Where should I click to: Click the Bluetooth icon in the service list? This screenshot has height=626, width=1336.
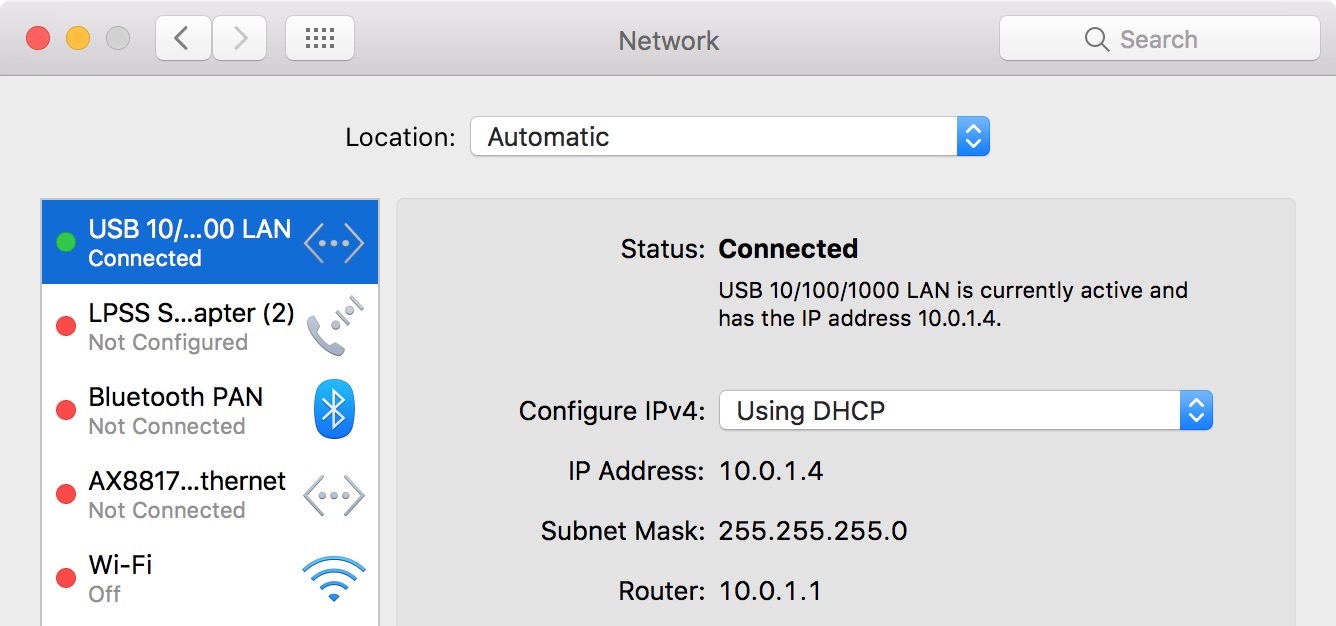click(x=335, y=410)
